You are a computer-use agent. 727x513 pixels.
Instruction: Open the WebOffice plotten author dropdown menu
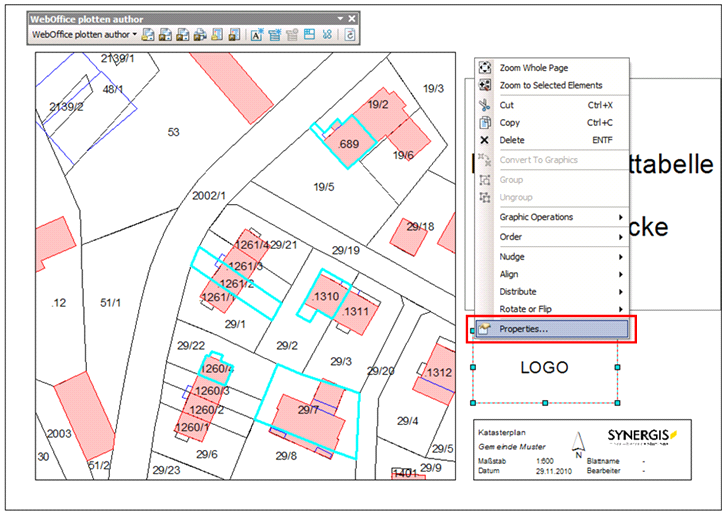pos(84,35)
